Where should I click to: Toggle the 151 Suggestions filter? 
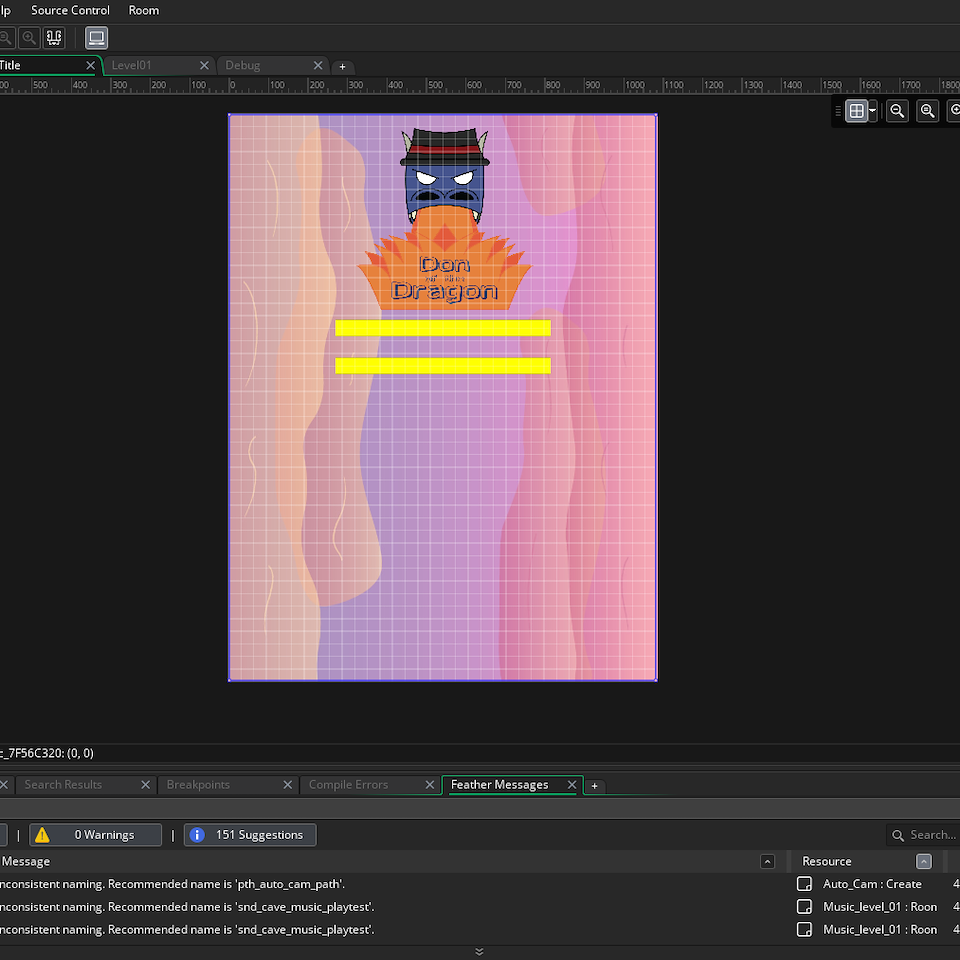[250, 835]
